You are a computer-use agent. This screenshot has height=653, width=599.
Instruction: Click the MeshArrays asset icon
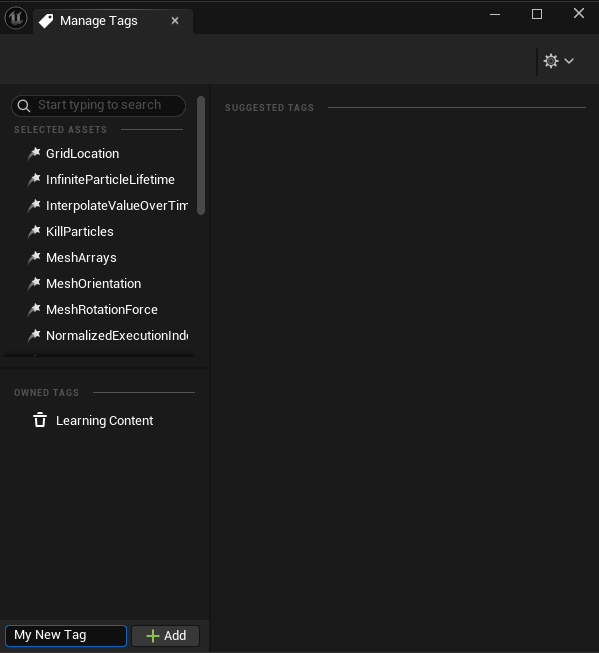(x=34, y=258)
